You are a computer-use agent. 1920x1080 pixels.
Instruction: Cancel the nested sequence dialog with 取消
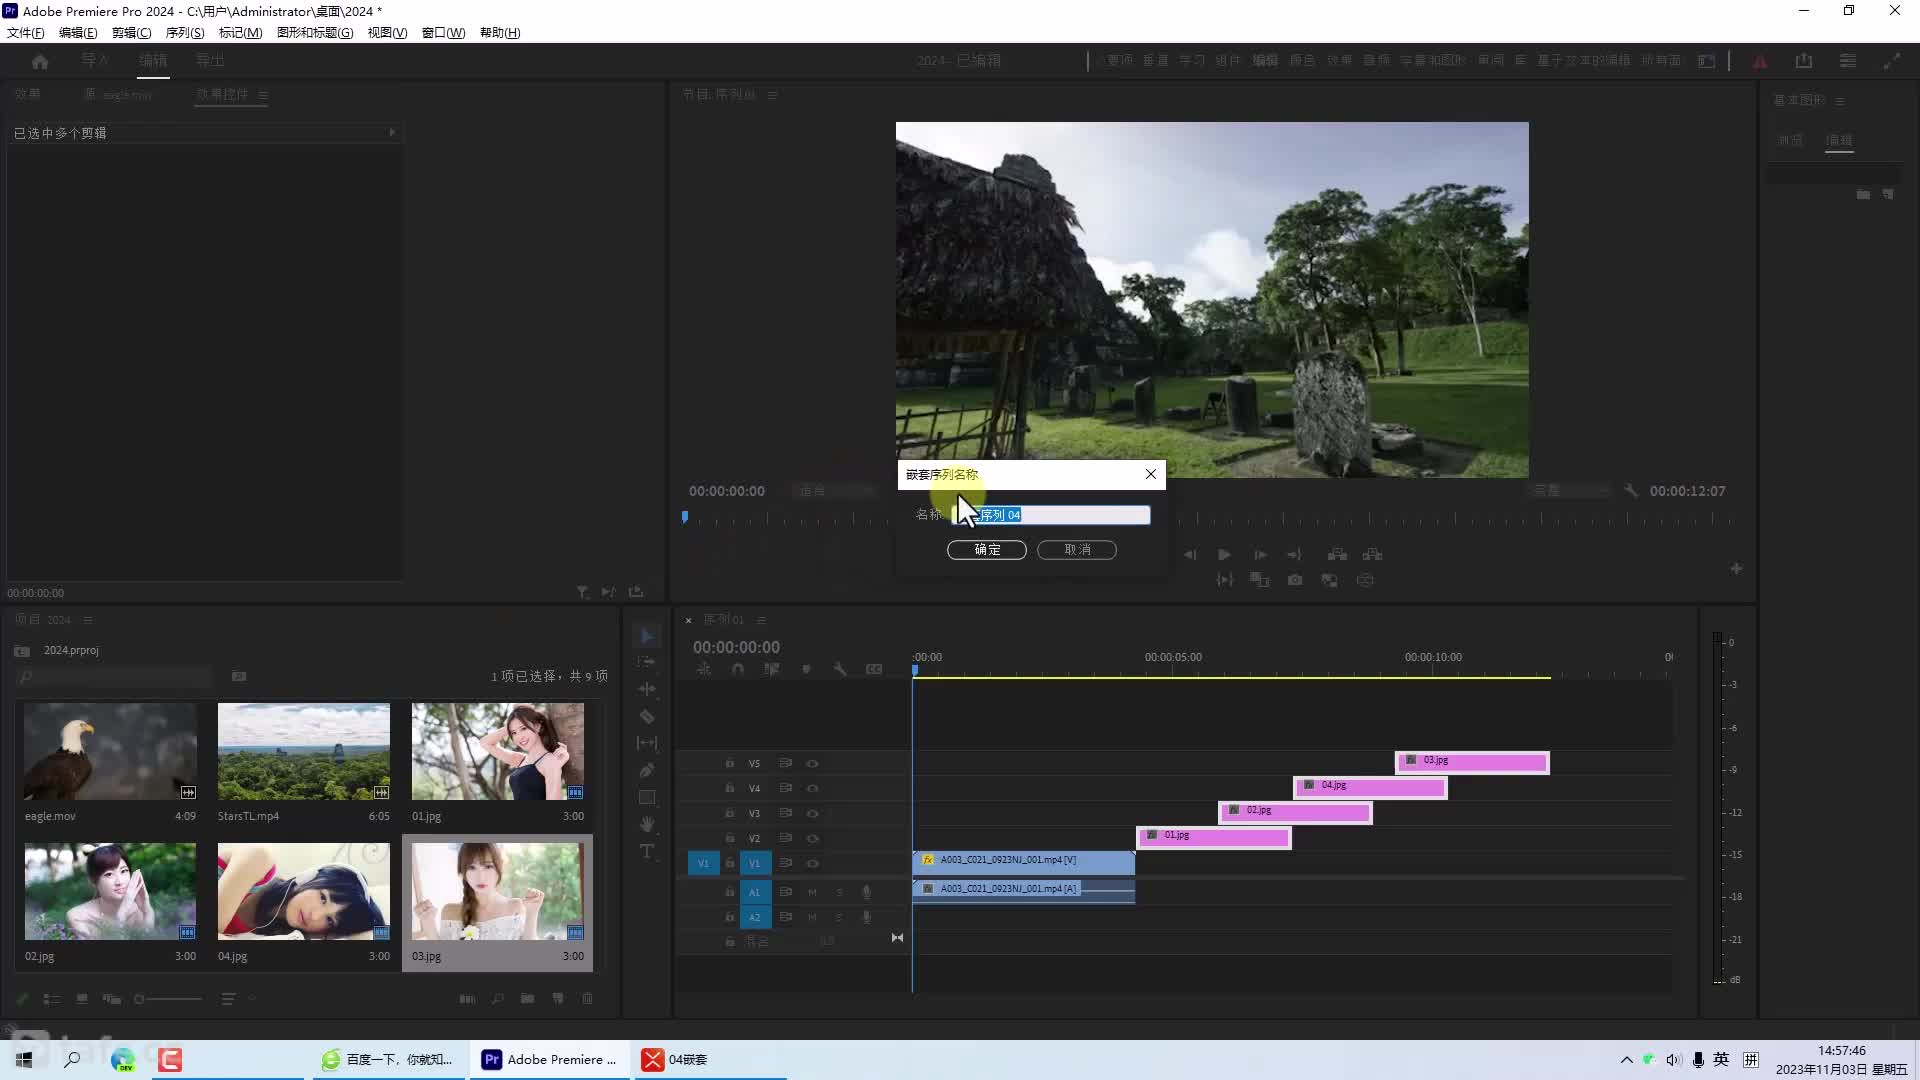1077,550
